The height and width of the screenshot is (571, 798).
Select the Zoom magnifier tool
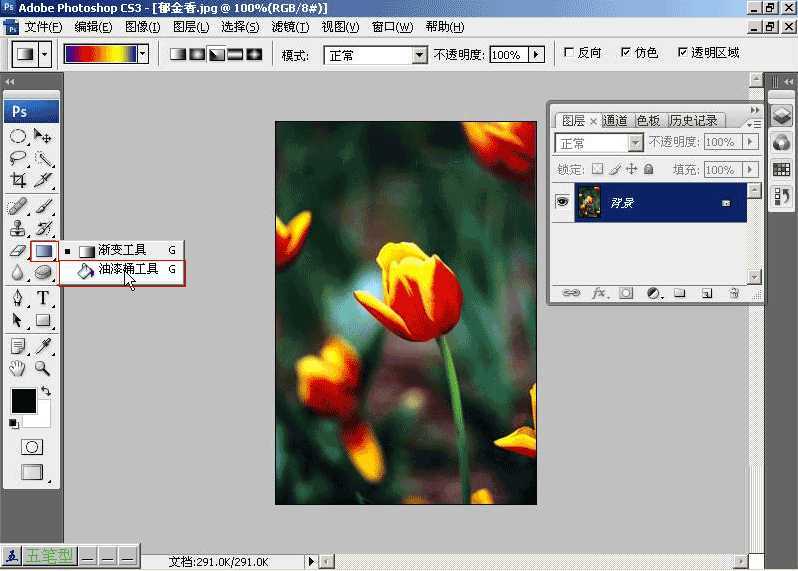point(43,368)
